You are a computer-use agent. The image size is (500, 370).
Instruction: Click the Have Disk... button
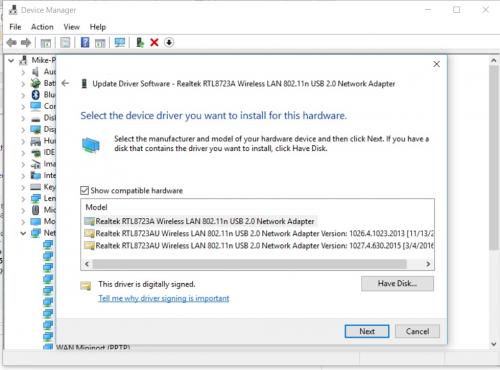(397, 284)
